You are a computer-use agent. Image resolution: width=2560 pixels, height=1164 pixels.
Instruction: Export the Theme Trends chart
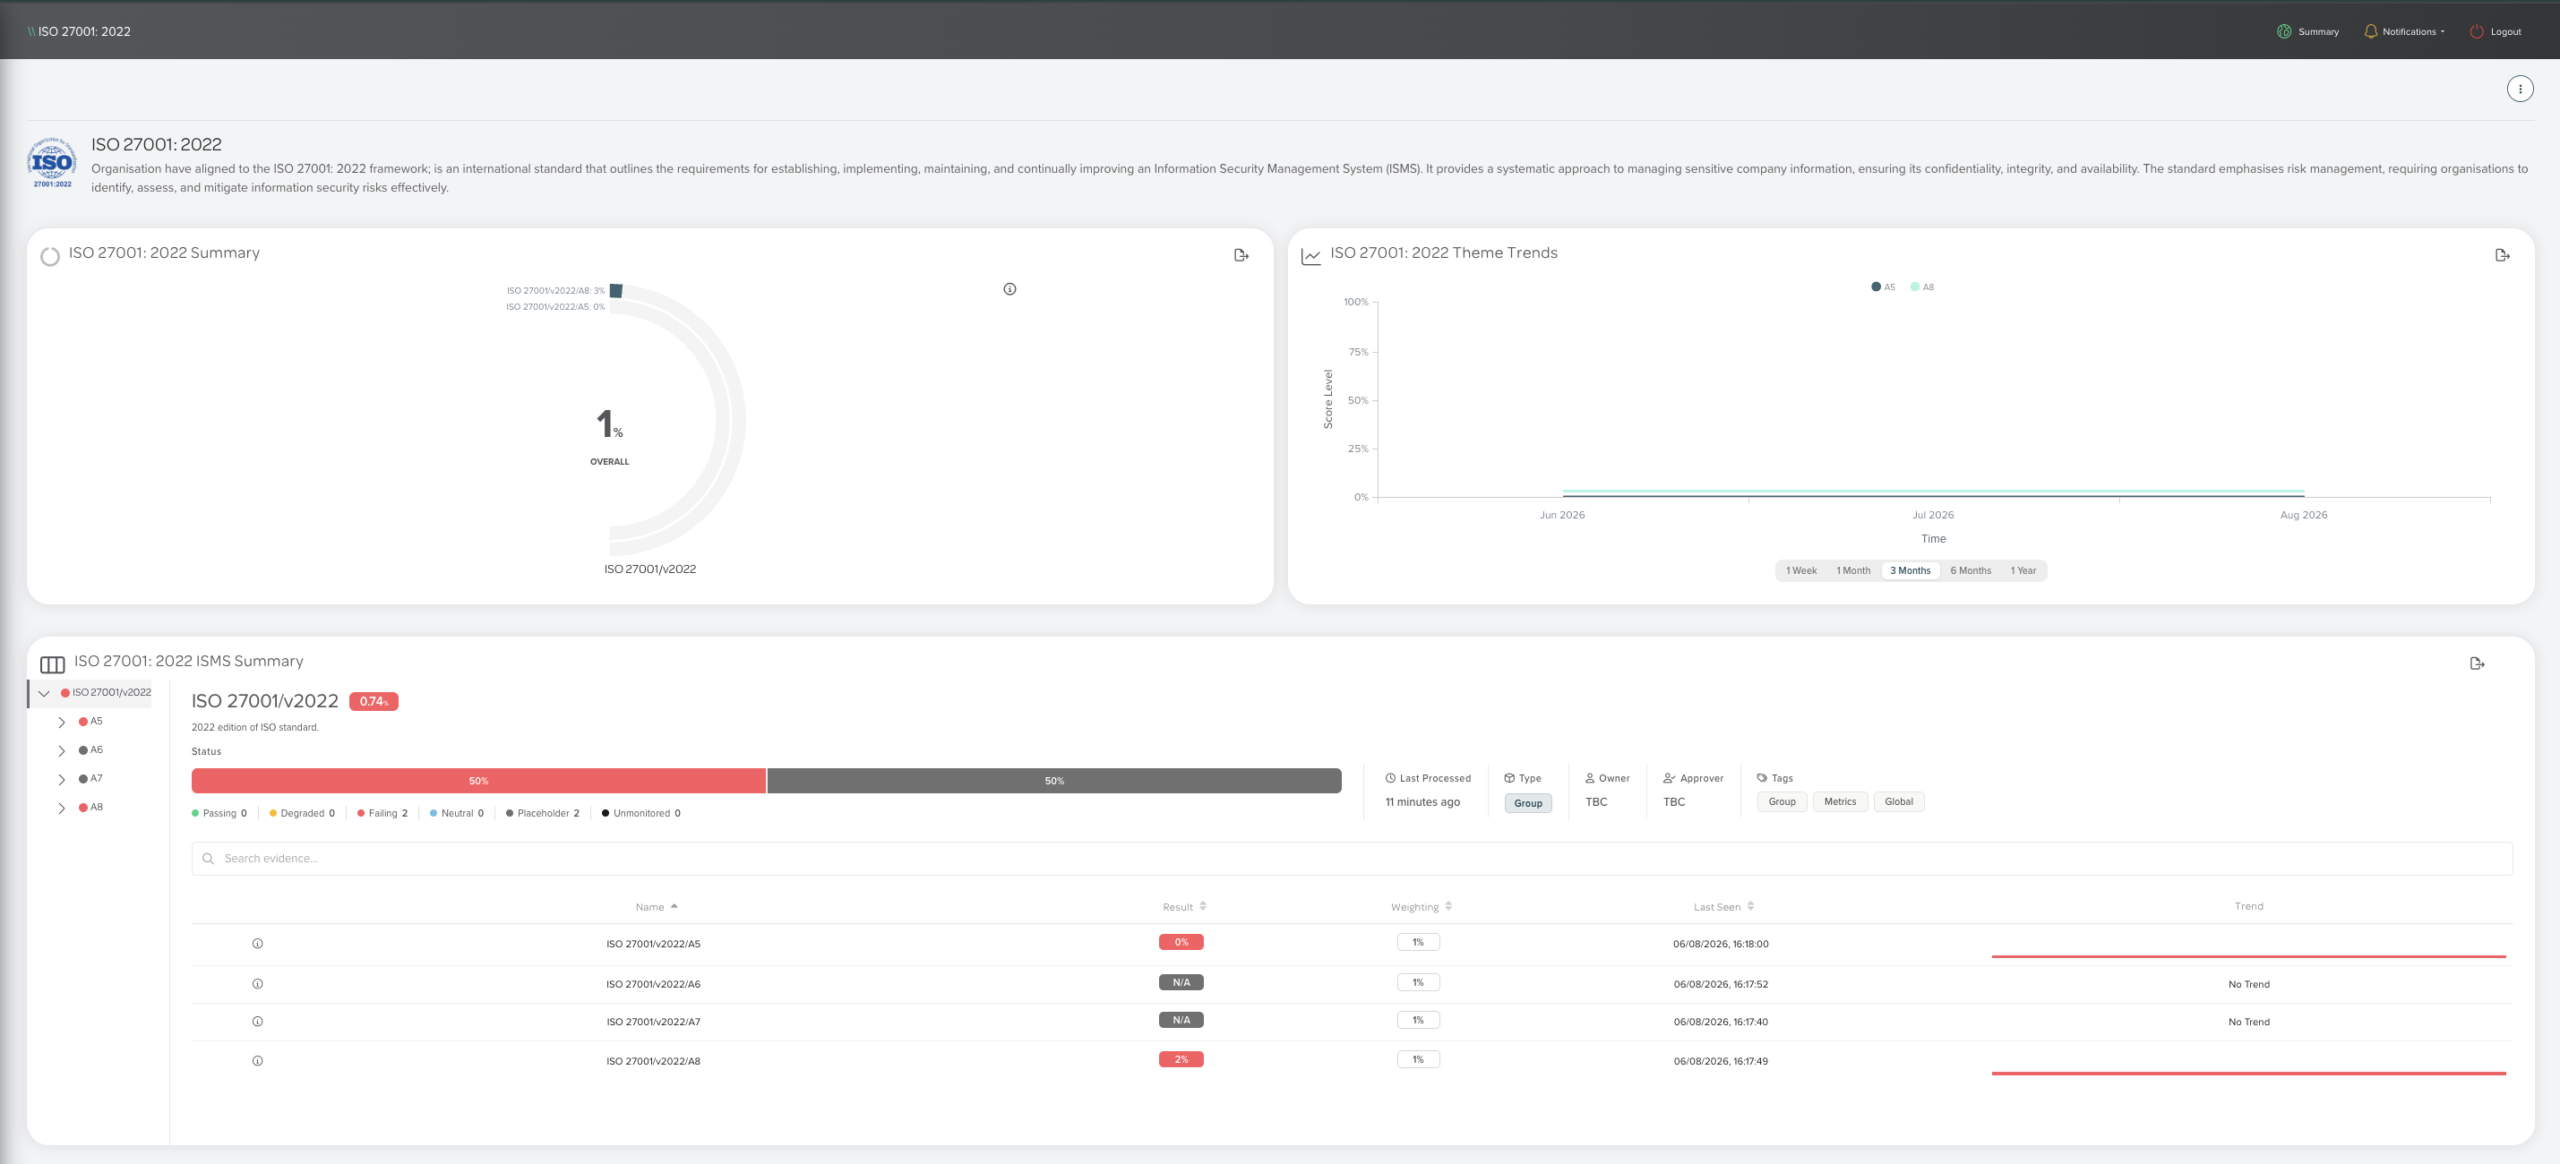pos(2502,255)
